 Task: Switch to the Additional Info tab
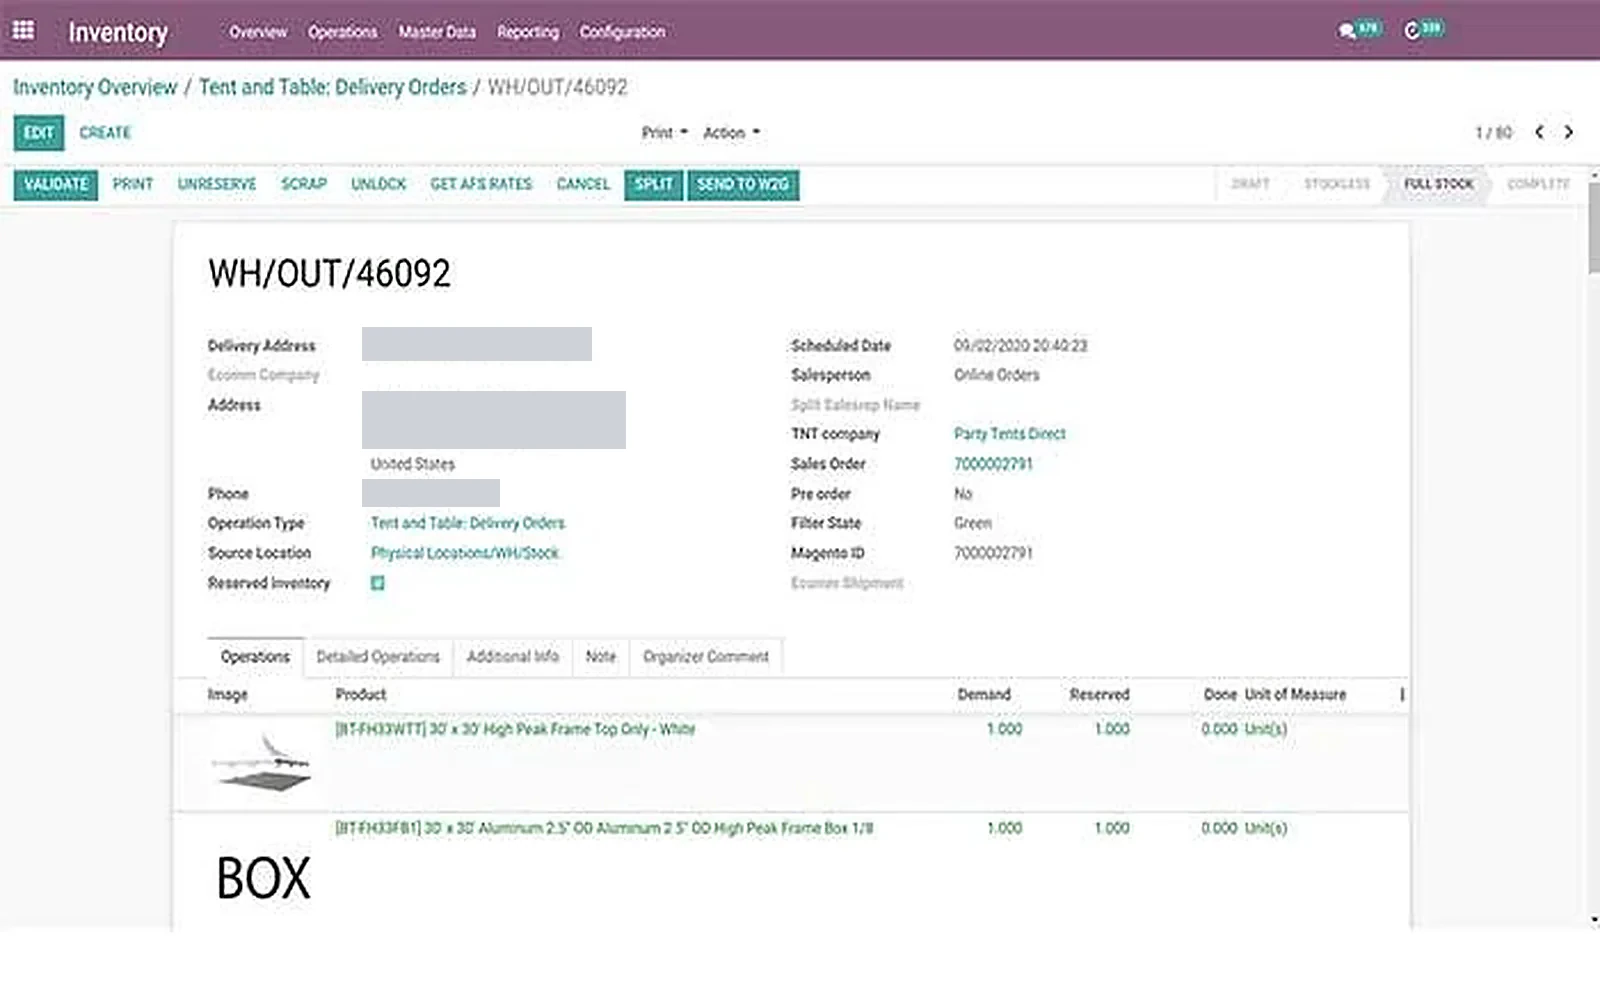tap(513, 657)
